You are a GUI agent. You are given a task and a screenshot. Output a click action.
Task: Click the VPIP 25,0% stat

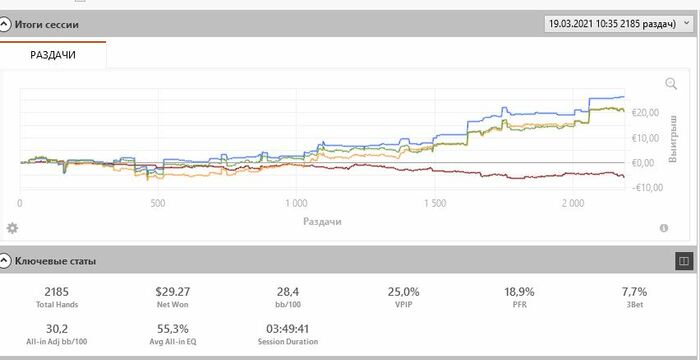click(x=404, y=297)
